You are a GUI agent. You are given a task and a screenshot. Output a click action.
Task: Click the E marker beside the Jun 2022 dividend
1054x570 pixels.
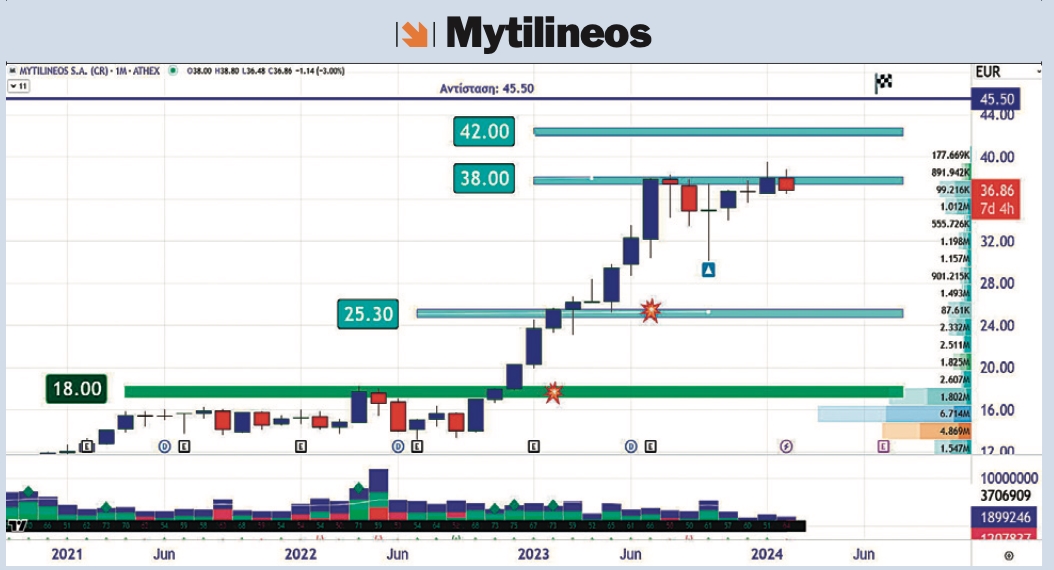(417, 446)
